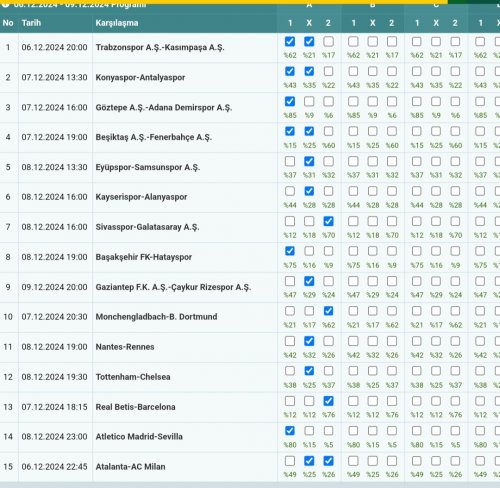Uncheck column A option X for Beşiktaş-Fenerbahçe
Screen dimensions: 500x488
click(x=309, y=131)
